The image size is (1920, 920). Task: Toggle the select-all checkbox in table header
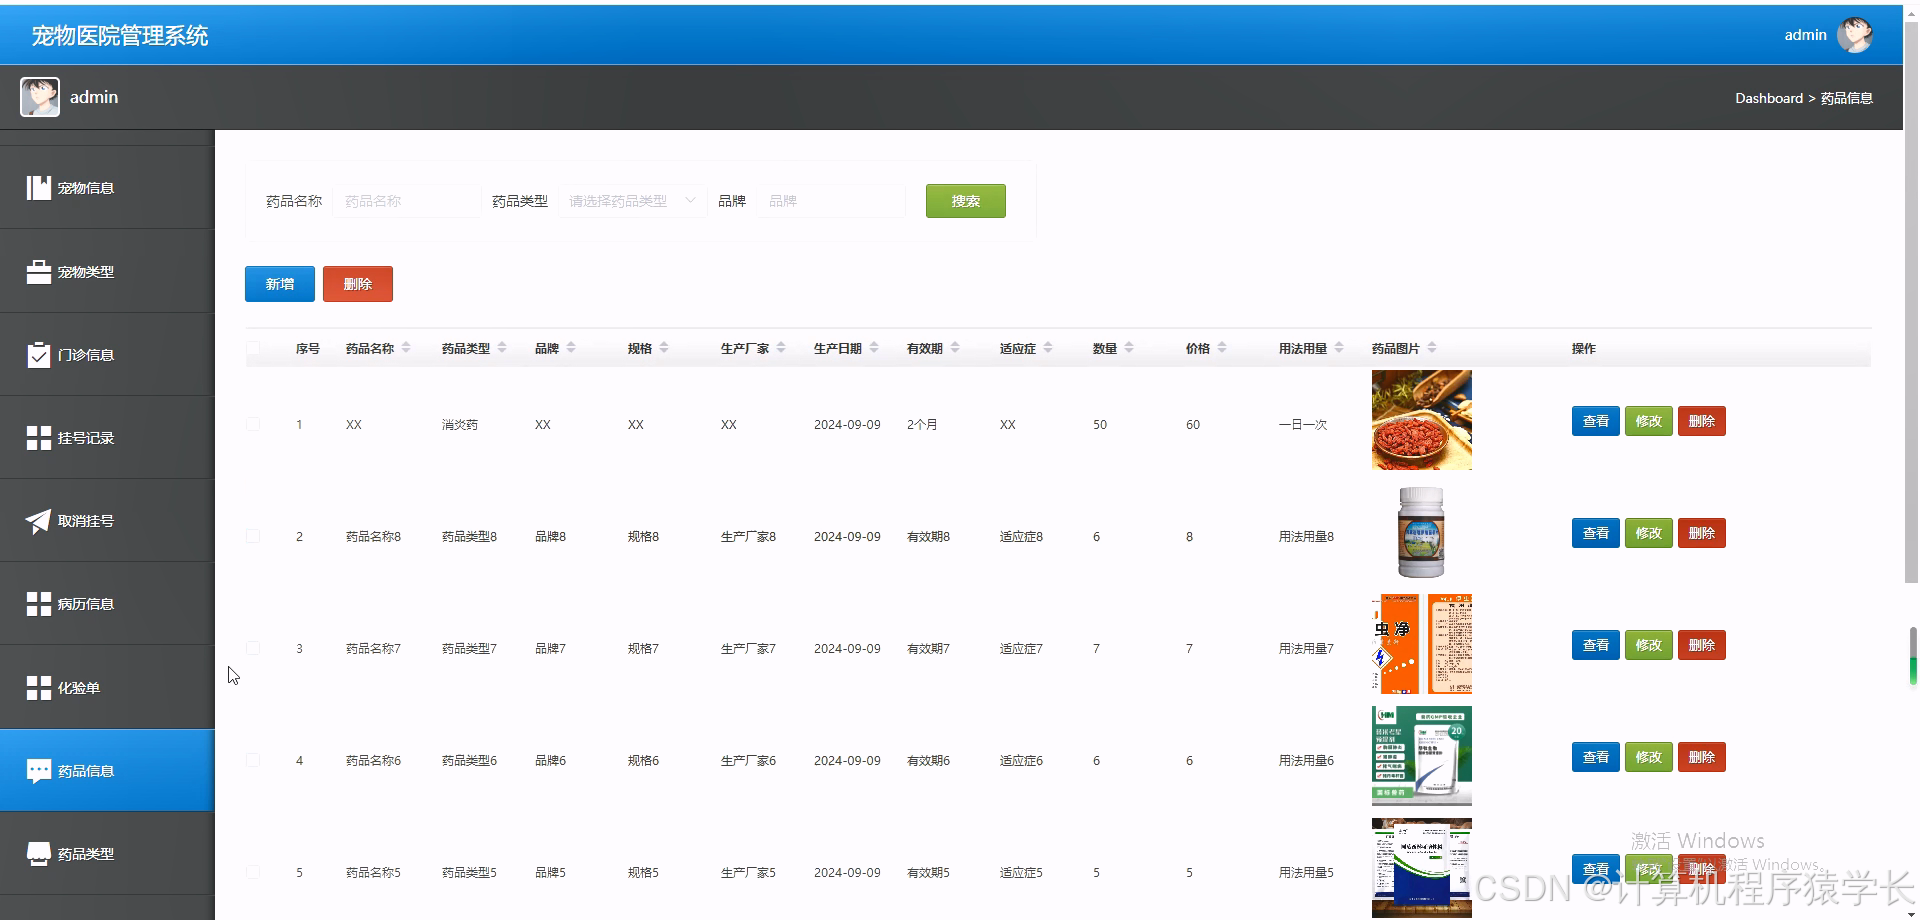(253, 348)
